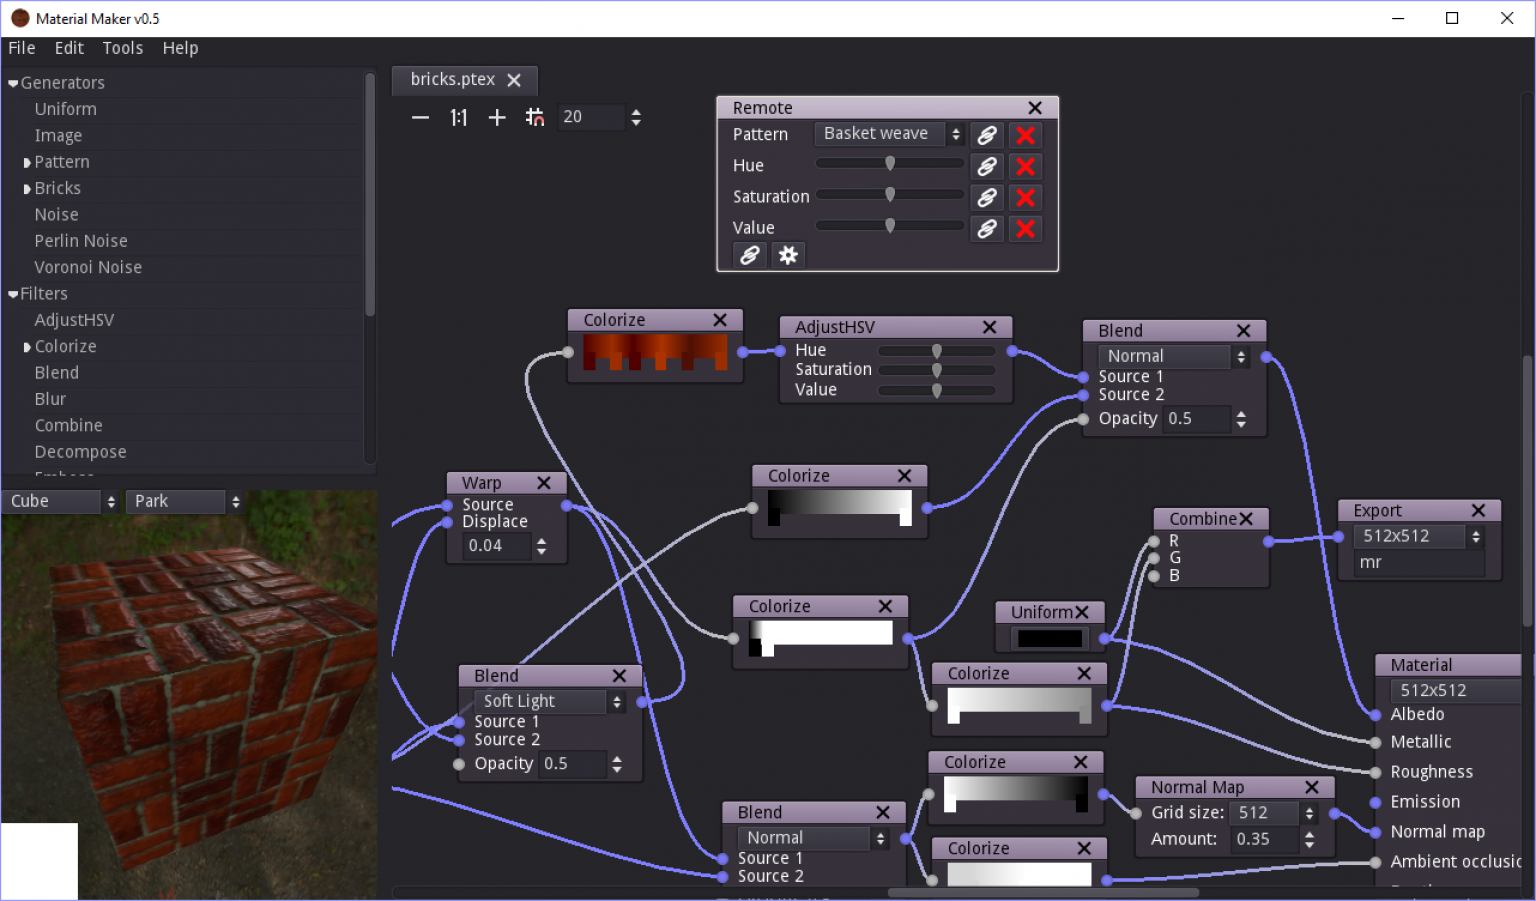
Task: Delete the Saturation control with its red X icon
Action: point(1025,197)
